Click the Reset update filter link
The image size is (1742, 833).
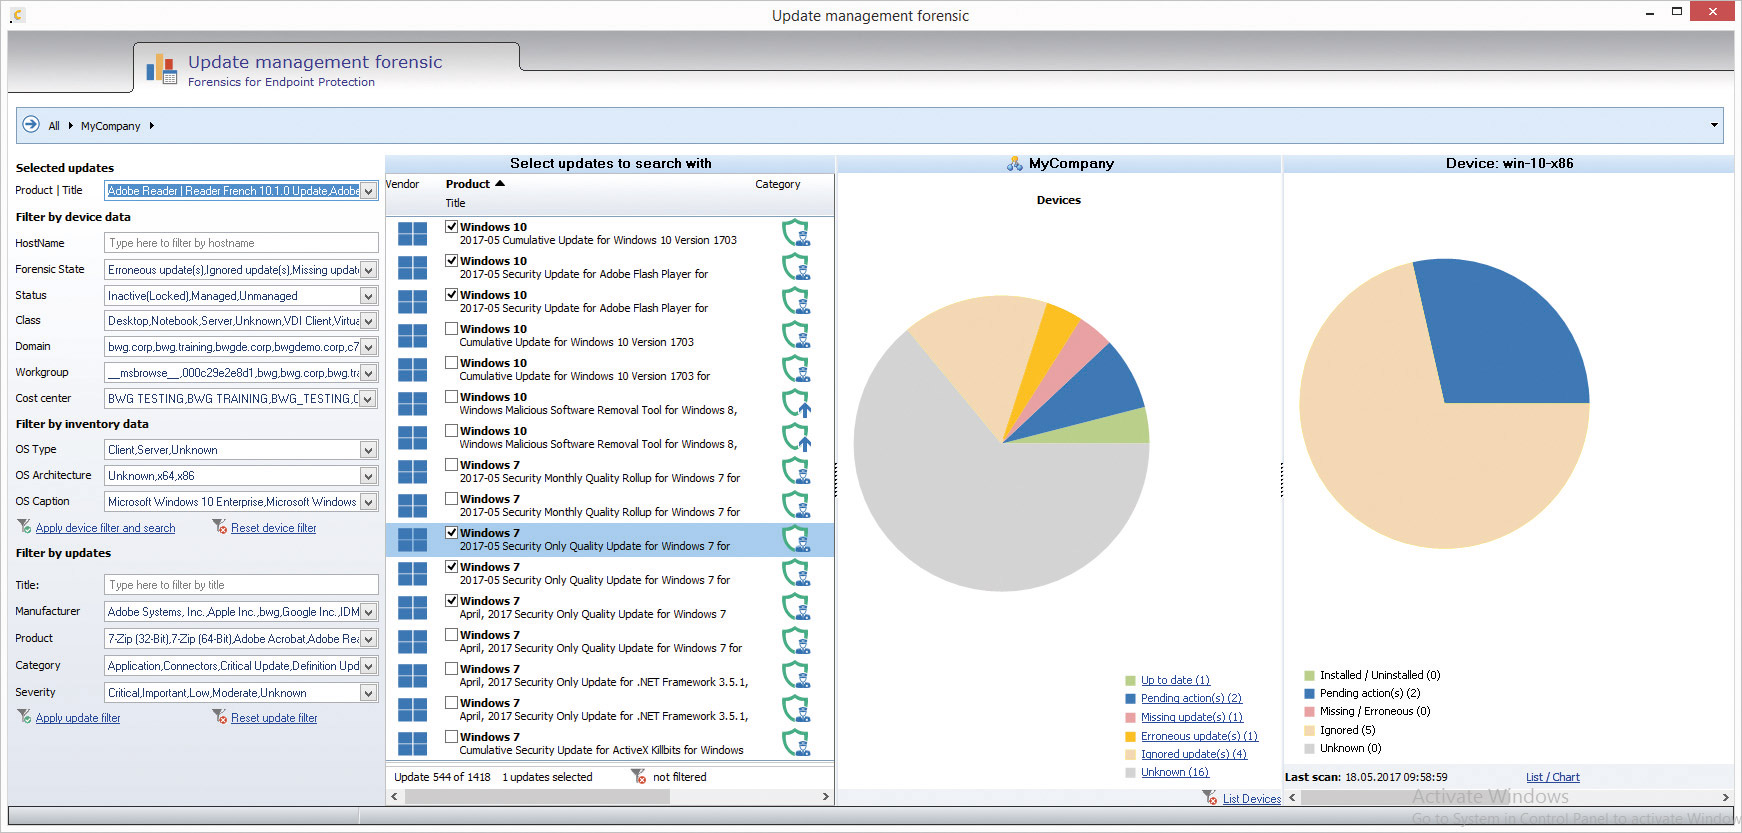[x=274, y=718]
